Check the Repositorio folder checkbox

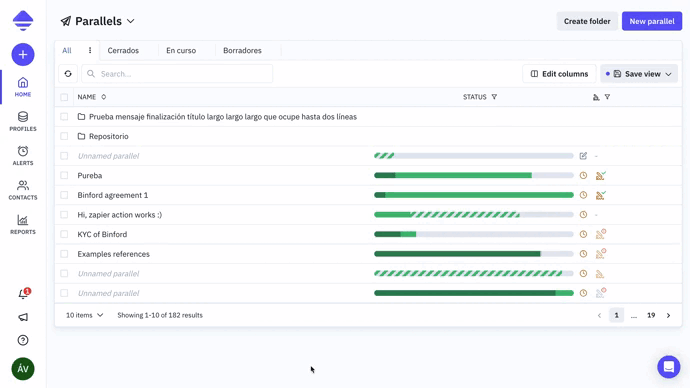click(x=64, y=136)
